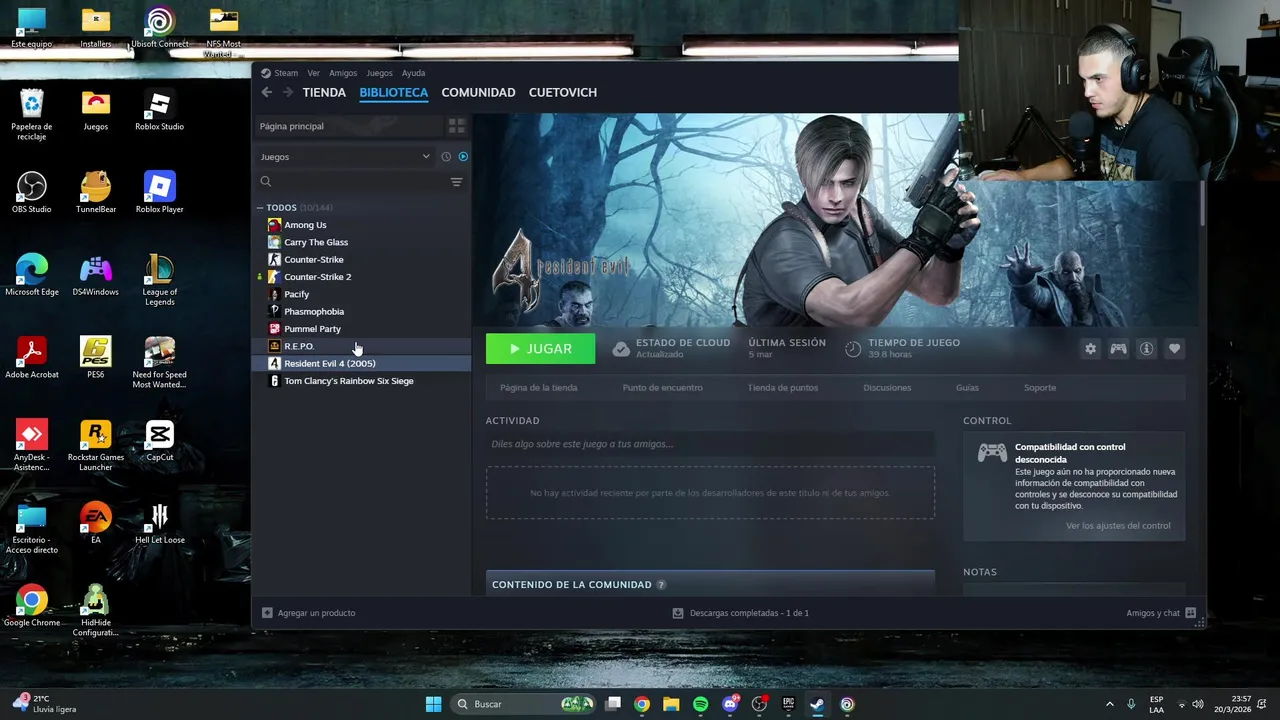Open the Soporte link
The height and width of the screenshot is (720, 1280).
[x=1039, y=388]
